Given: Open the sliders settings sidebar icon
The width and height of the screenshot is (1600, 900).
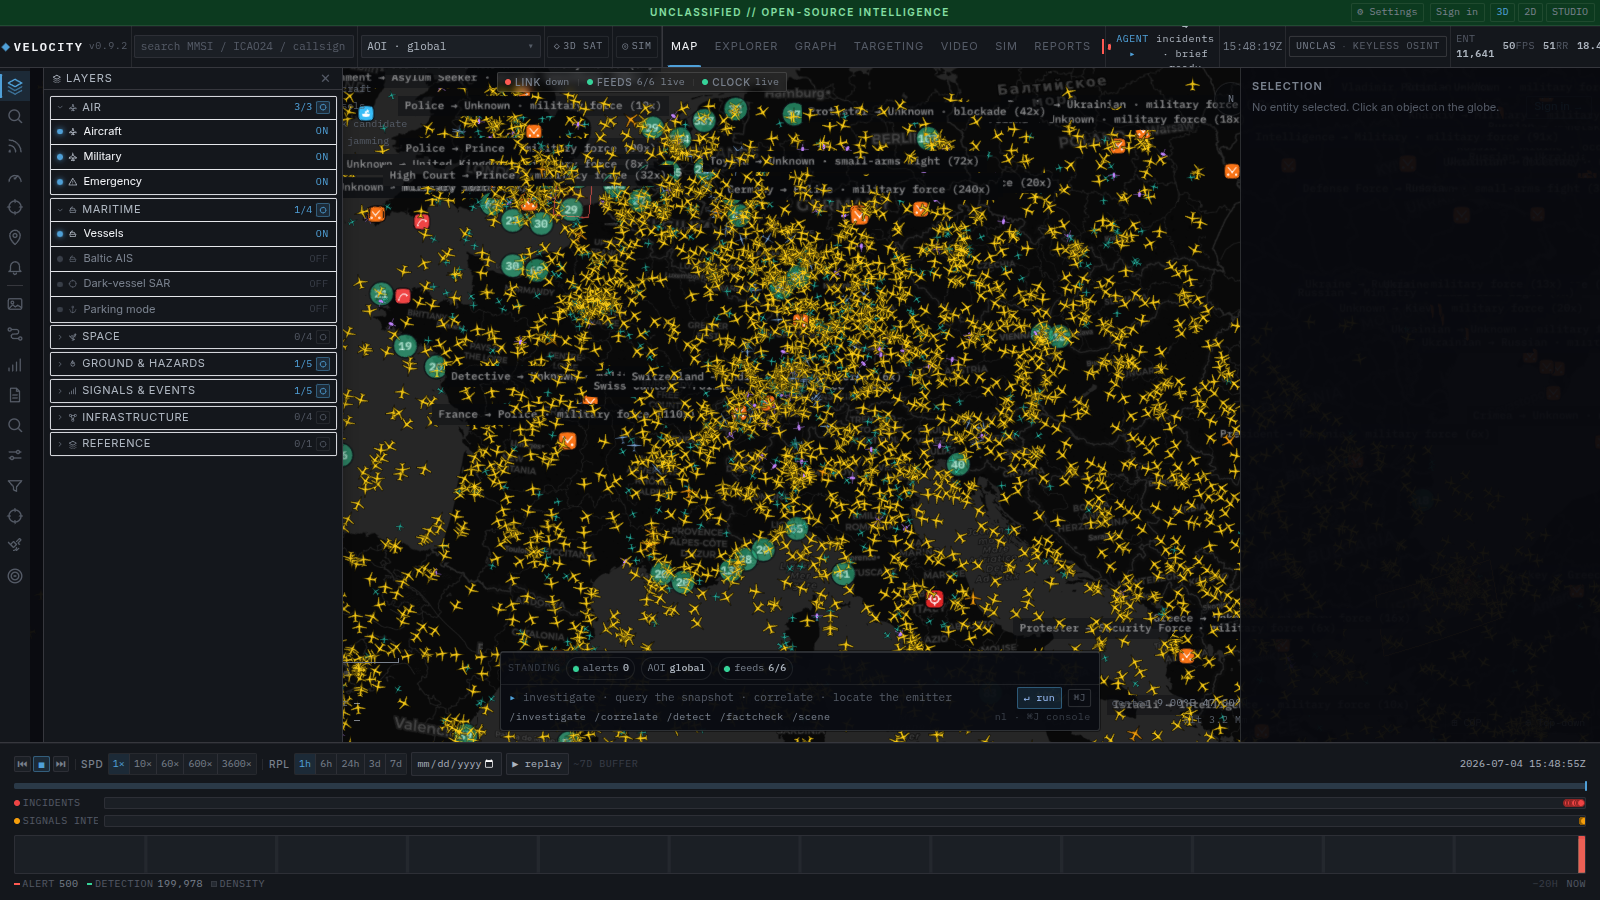Looking at the screenshot, I should [15, 455].
